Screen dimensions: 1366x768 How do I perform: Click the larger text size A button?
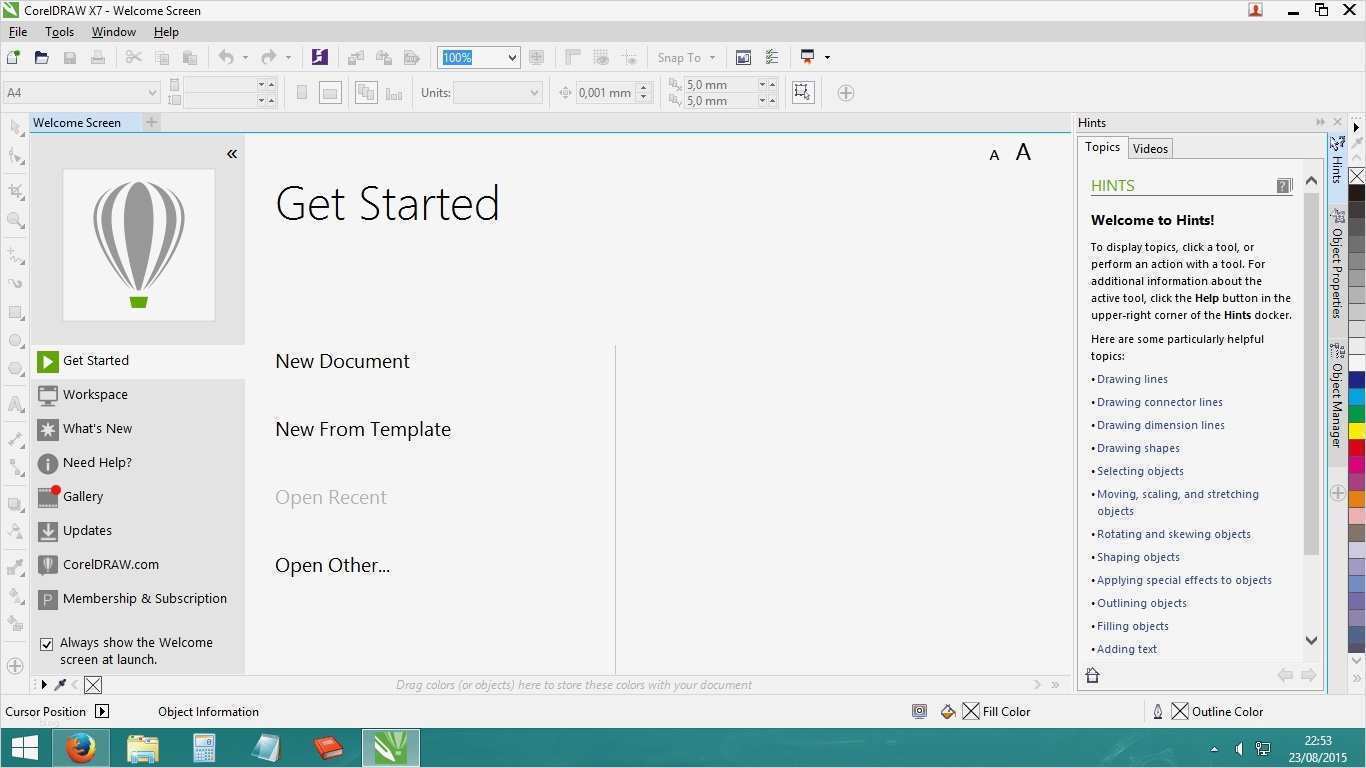[x=1023, y=153]
